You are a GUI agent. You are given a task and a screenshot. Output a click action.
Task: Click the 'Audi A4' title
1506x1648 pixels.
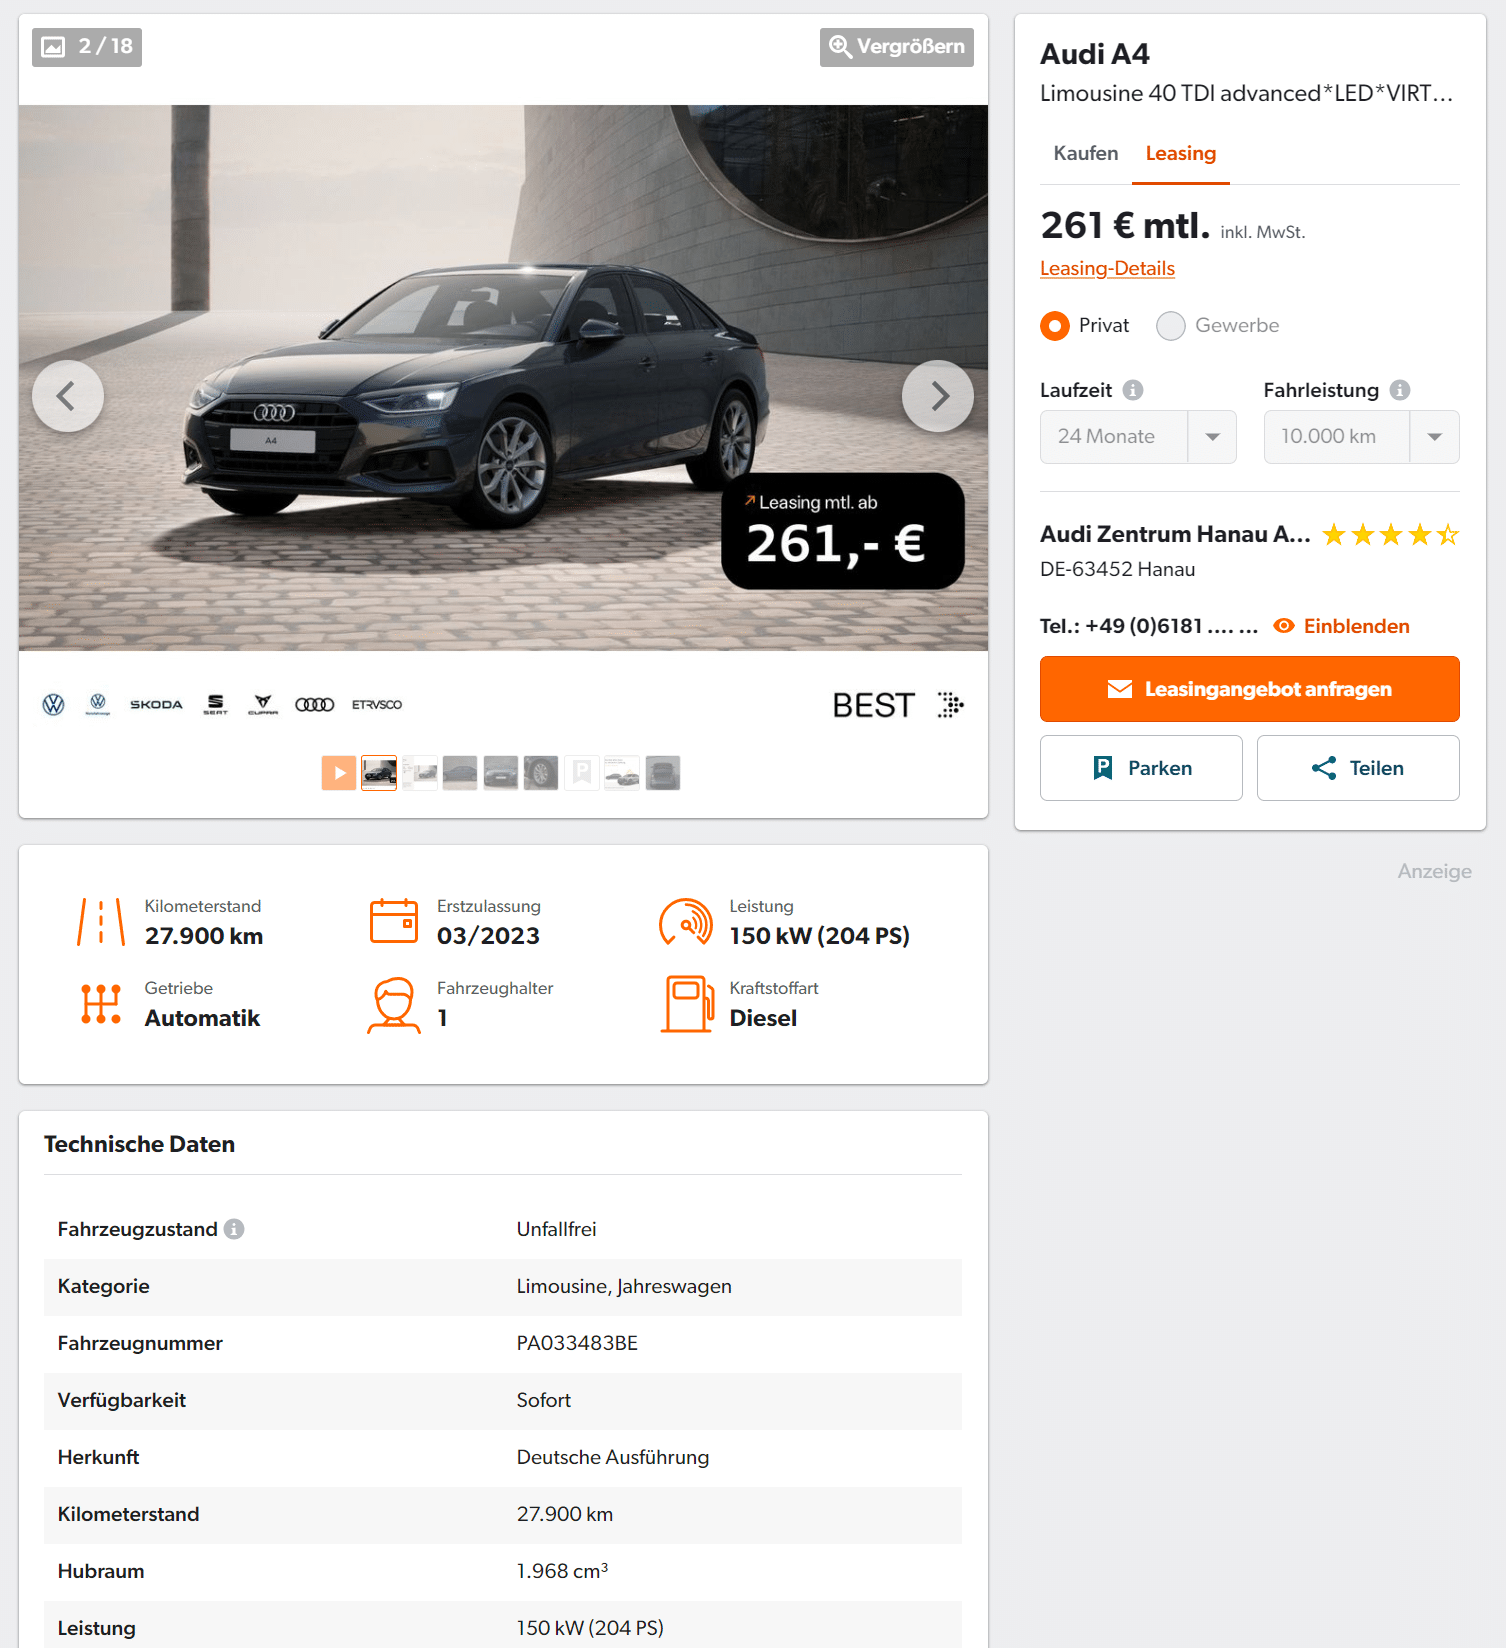1095,54
